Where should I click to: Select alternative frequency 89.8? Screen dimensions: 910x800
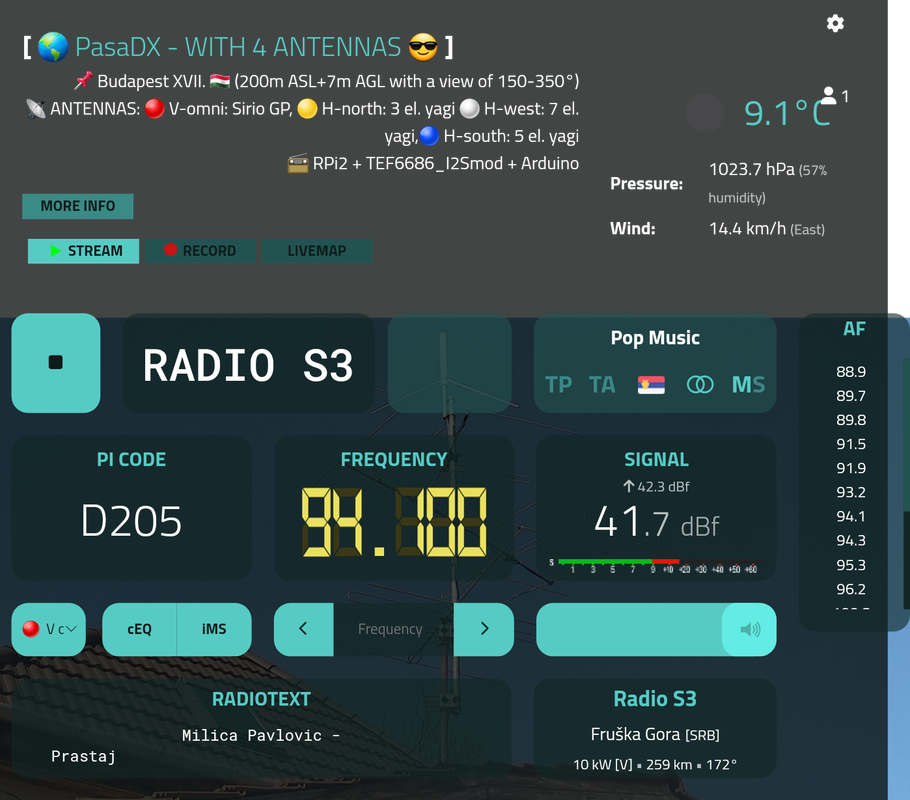pos(851,420)
